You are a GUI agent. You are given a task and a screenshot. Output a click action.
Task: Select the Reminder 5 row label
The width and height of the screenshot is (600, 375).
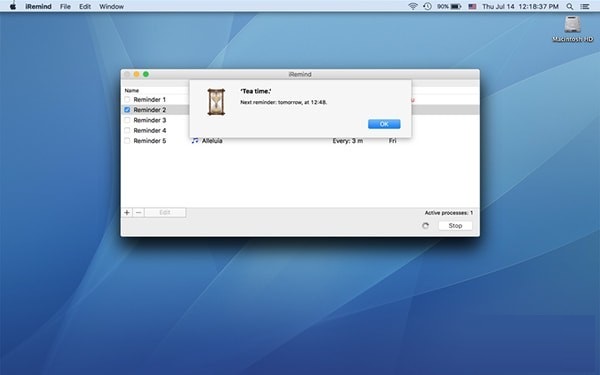pos(150,141)
